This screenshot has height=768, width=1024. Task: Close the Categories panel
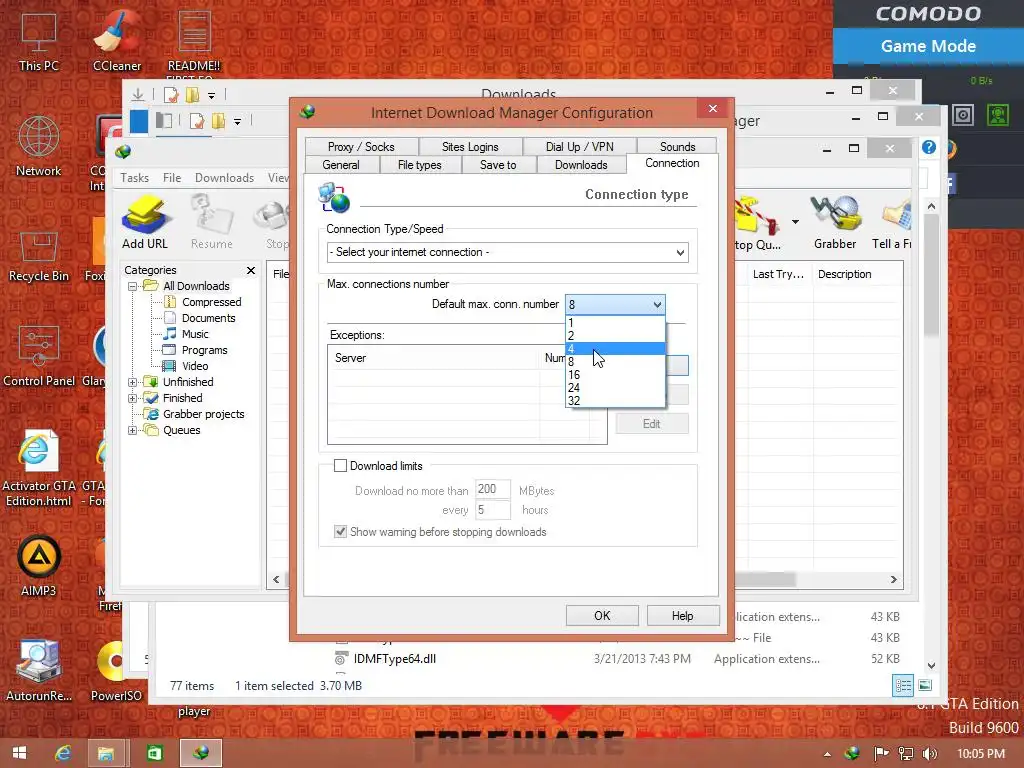pos(251,270)
